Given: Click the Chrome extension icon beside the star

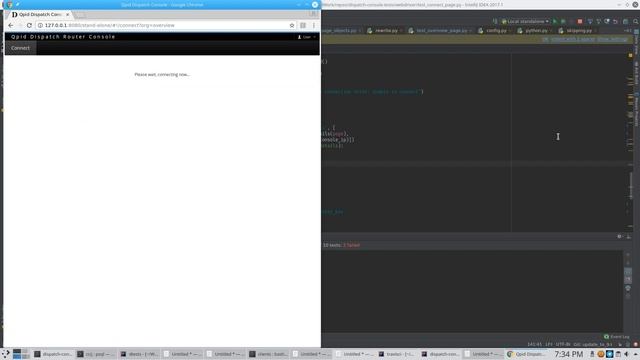Looking at the screenshot, I should tap(303, 25).
